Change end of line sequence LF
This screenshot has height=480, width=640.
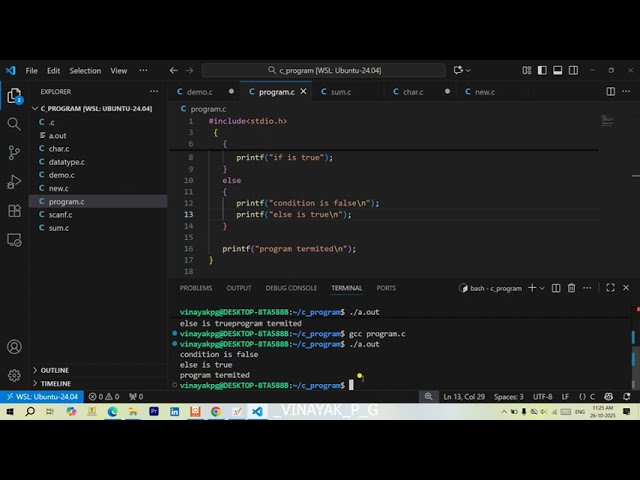[565, 396]
